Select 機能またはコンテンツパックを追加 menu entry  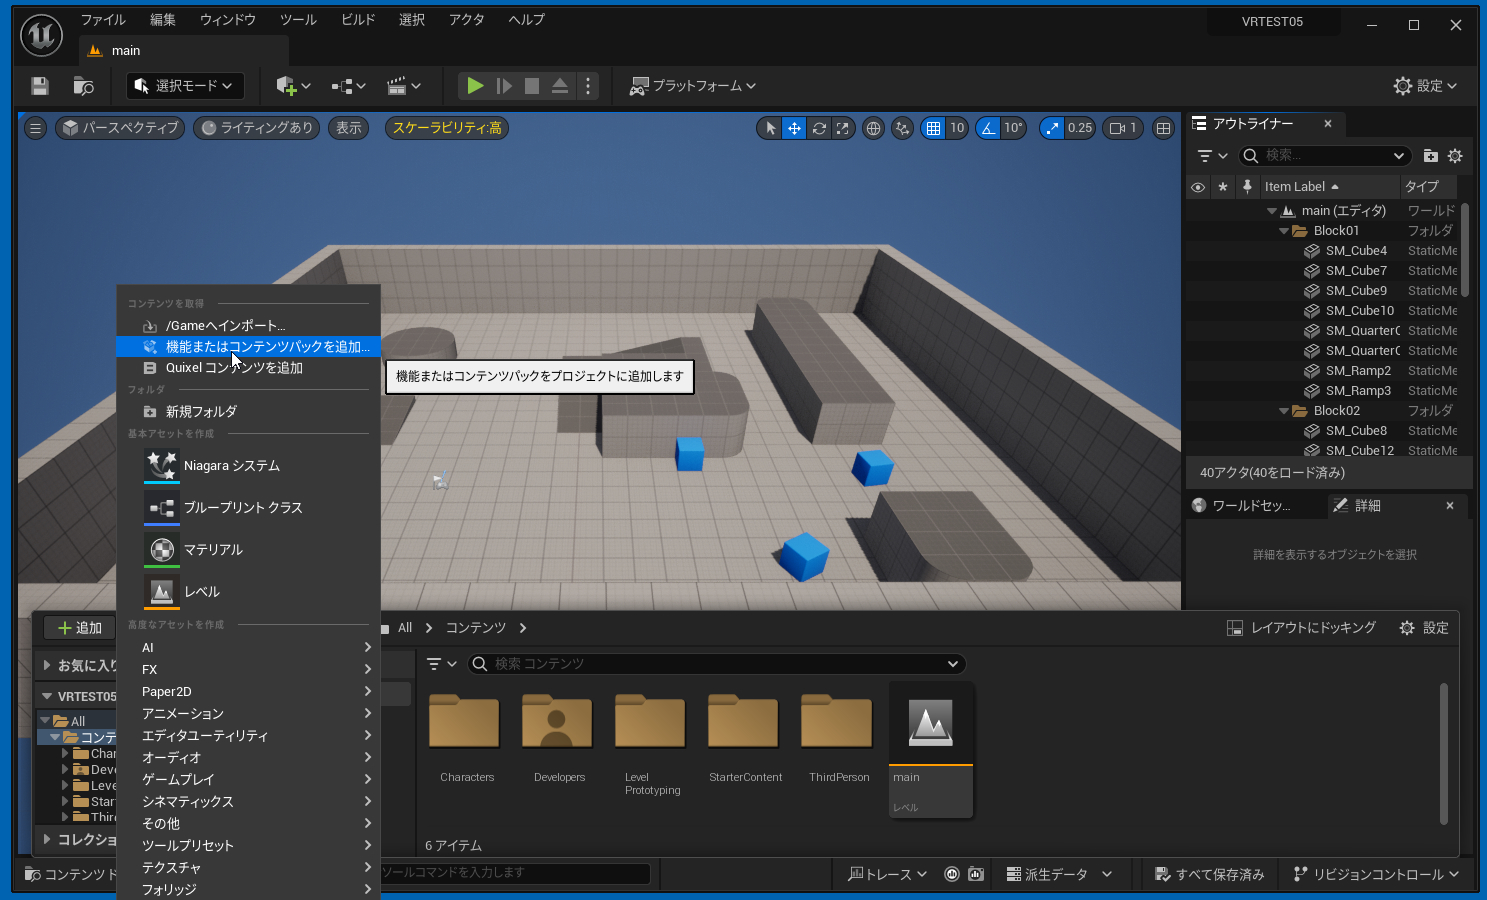coord(266,347)
